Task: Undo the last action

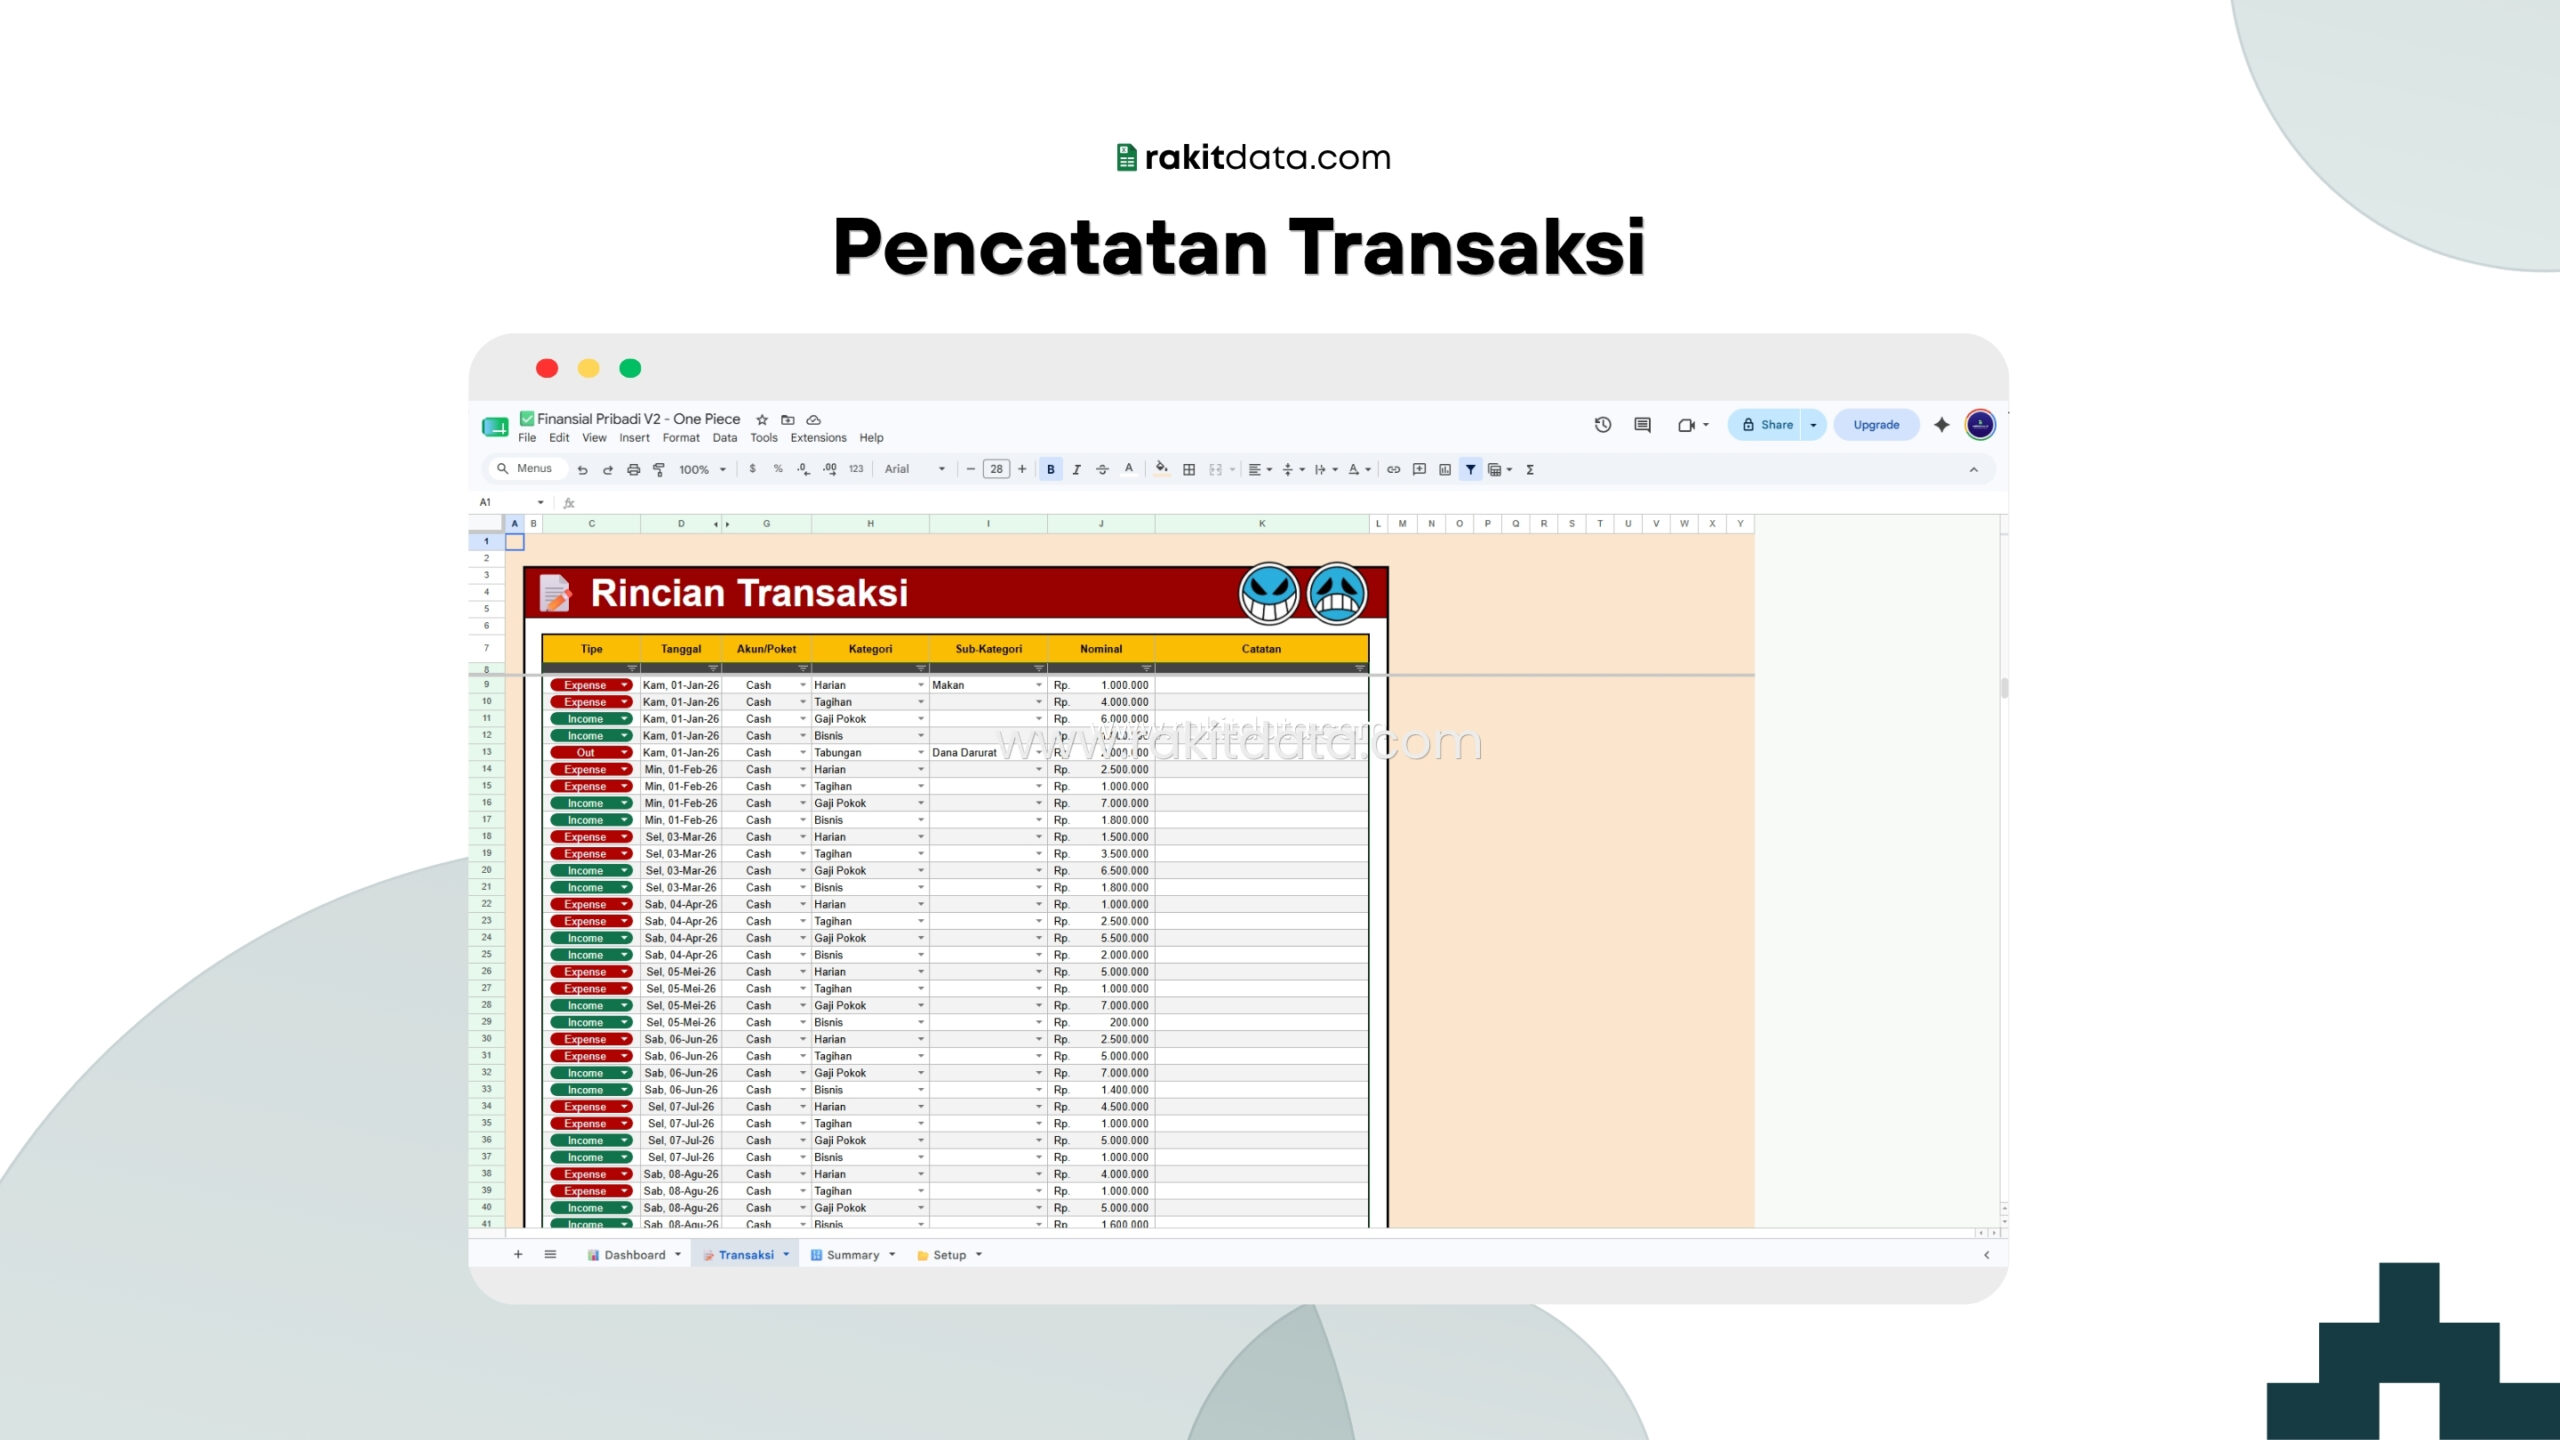Action: pyautogui.click(x=582, y=469)
